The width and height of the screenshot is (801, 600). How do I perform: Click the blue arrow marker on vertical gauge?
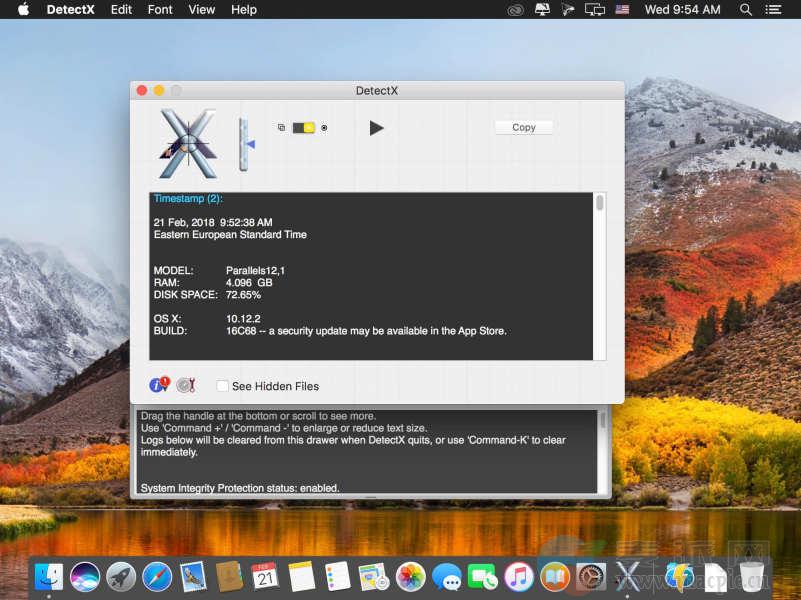(250, 145)
